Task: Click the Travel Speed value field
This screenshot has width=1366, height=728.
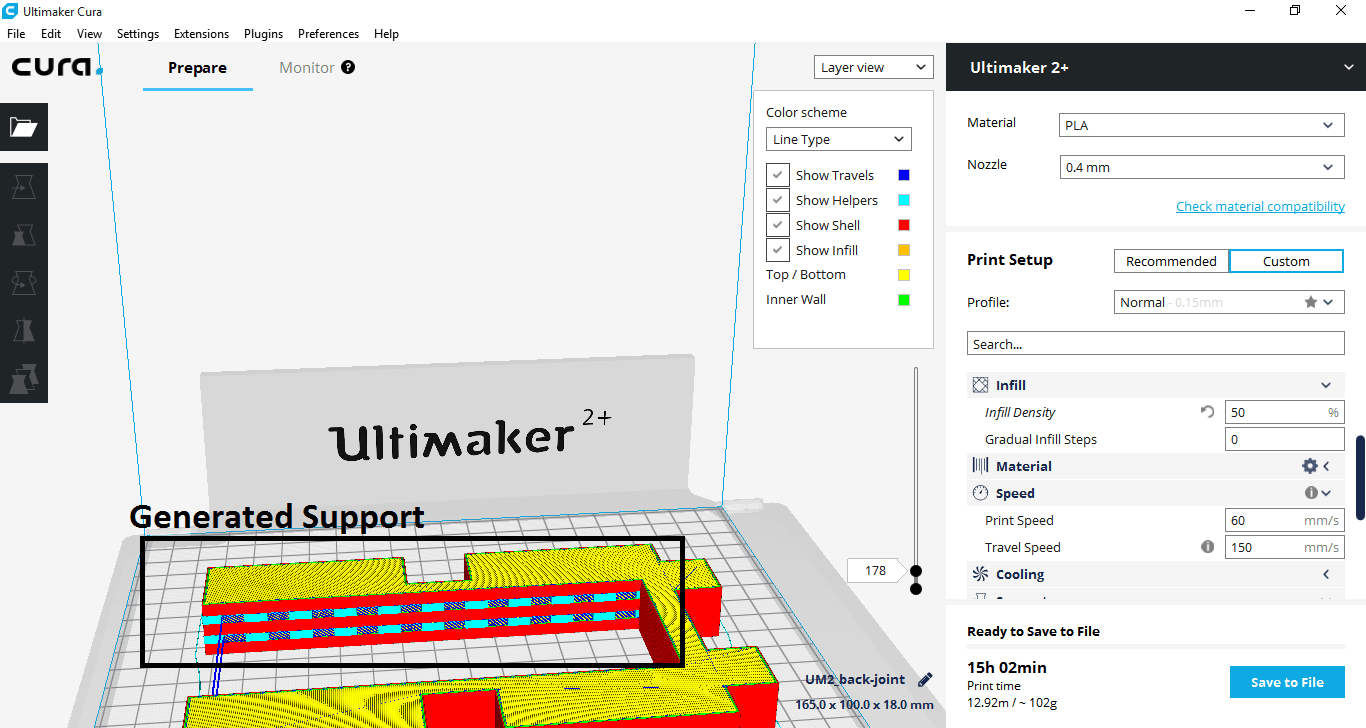Action: (1284, 547)
